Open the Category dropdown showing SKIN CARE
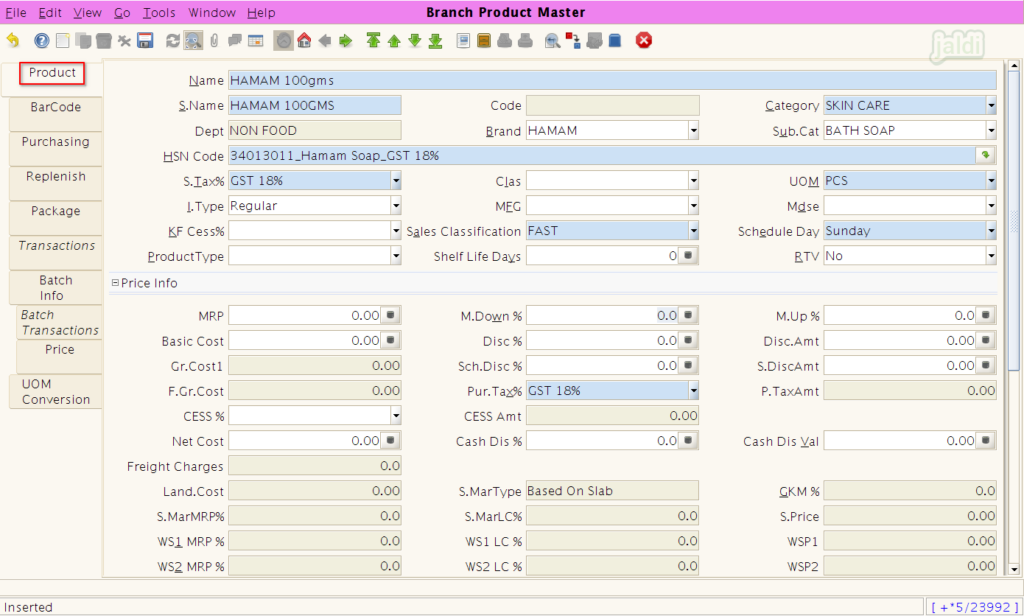The height and width of the screenshot is (616, 1024). click(x=991, y=105)
